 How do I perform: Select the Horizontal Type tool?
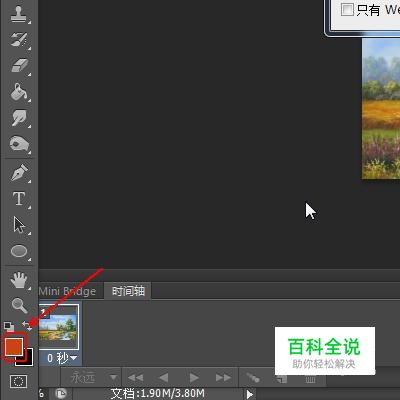coord(19,199)
